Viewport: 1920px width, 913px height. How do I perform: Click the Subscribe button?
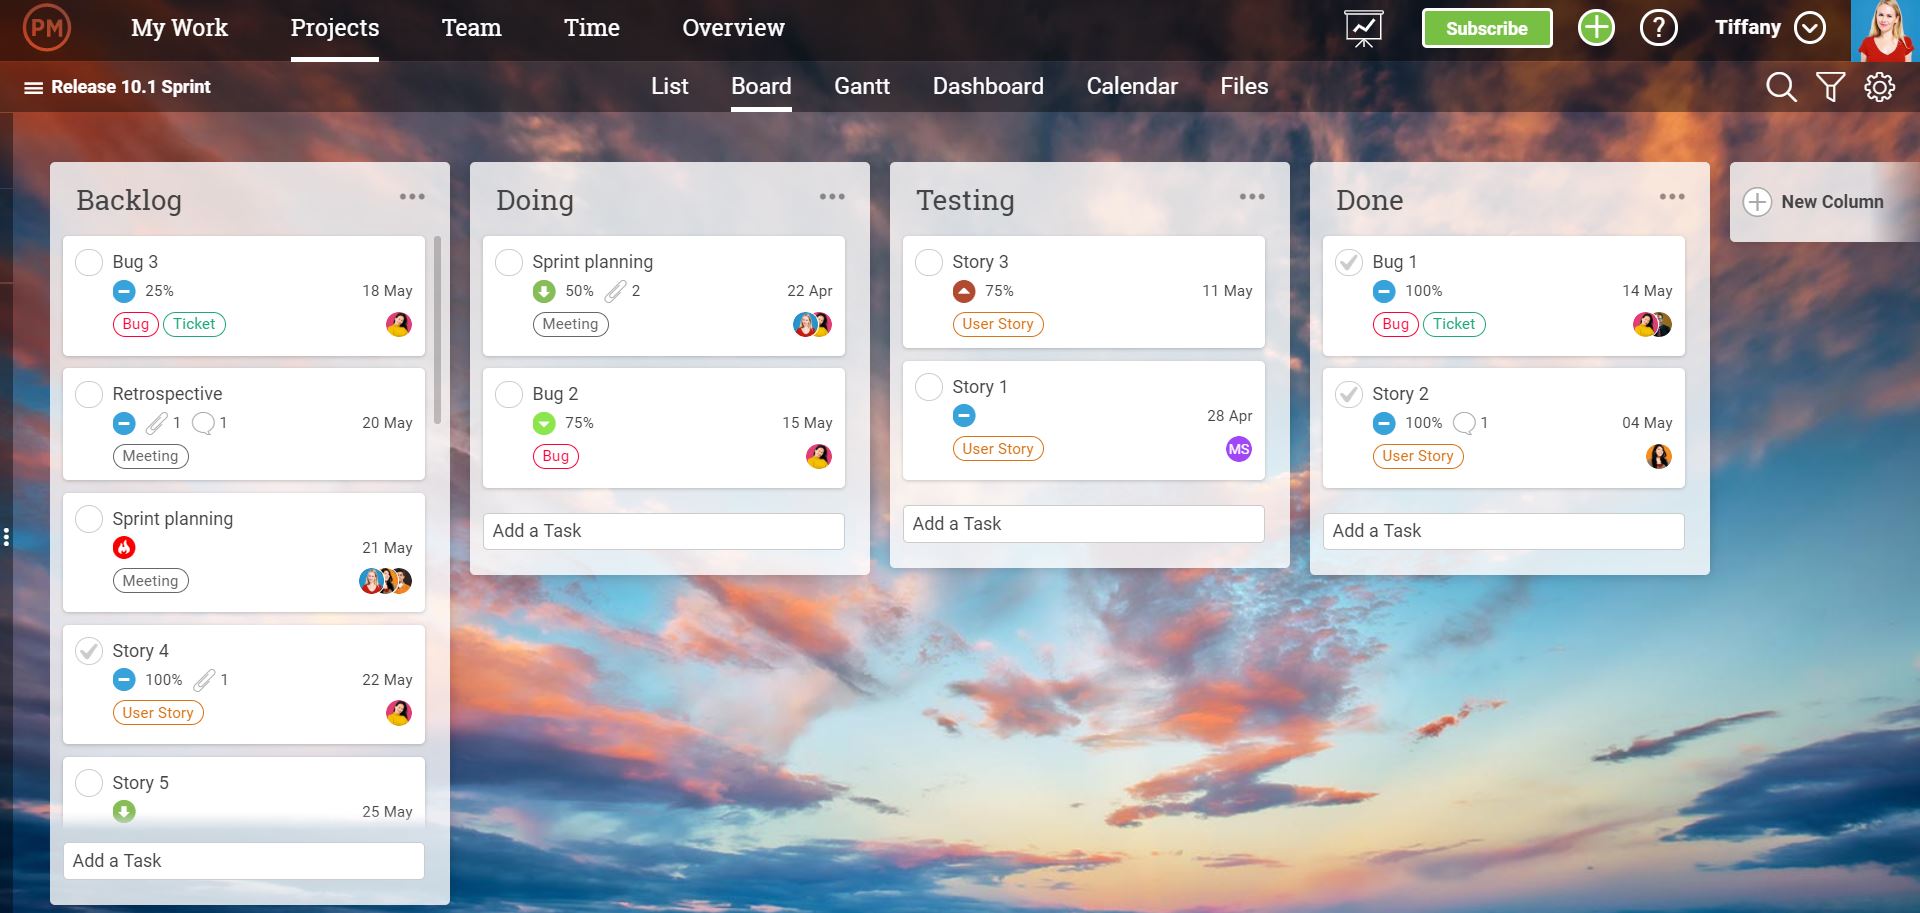click(1487, 27)
